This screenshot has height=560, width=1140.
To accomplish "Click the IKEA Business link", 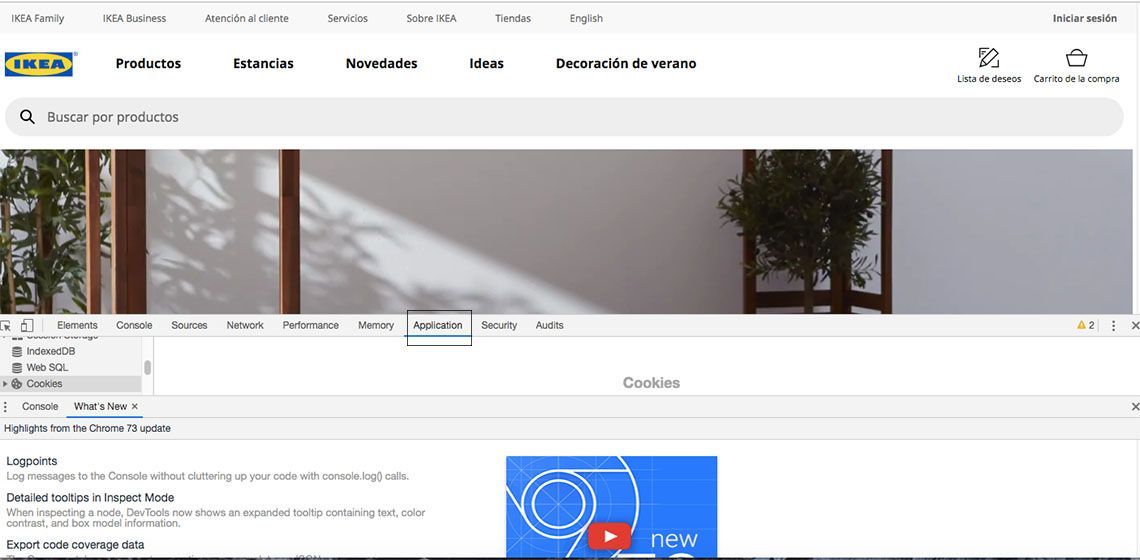I will 135,18.
